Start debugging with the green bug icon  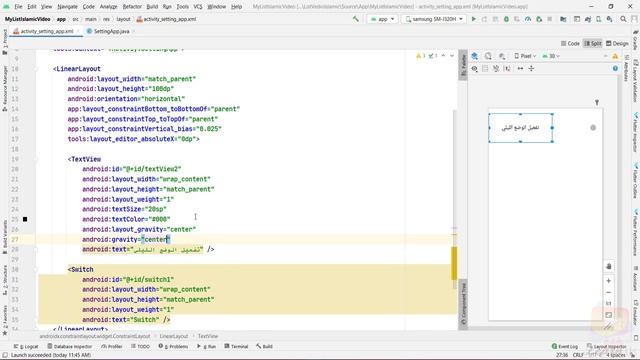506,19
